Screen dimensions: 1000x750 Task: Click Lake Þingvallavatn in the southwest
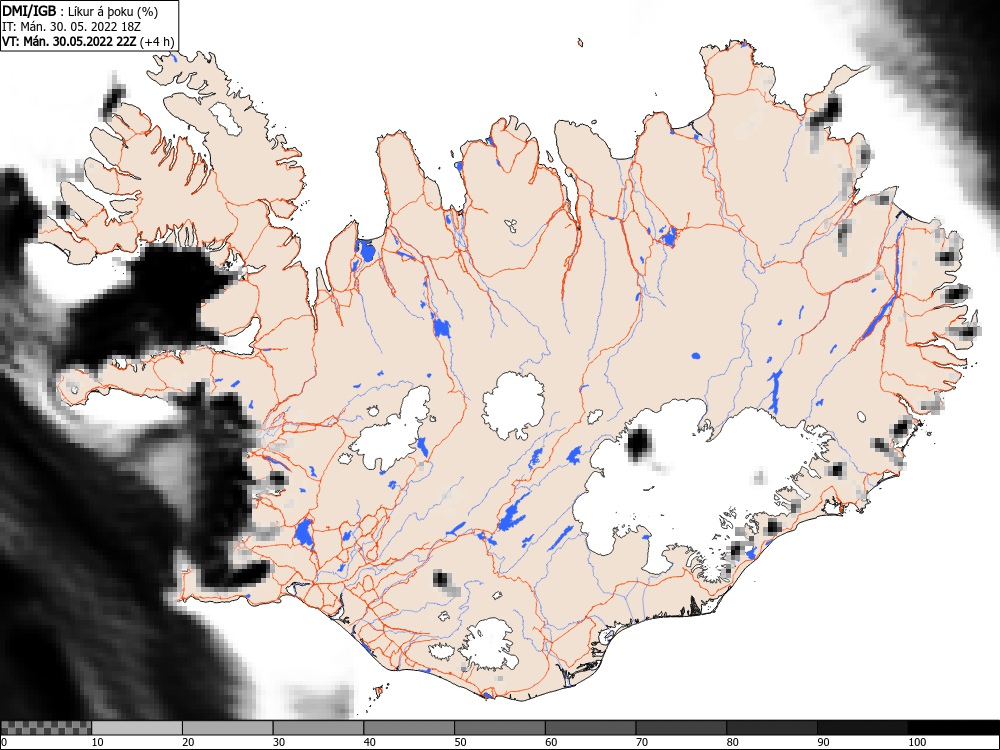click(x=304, y=533)
